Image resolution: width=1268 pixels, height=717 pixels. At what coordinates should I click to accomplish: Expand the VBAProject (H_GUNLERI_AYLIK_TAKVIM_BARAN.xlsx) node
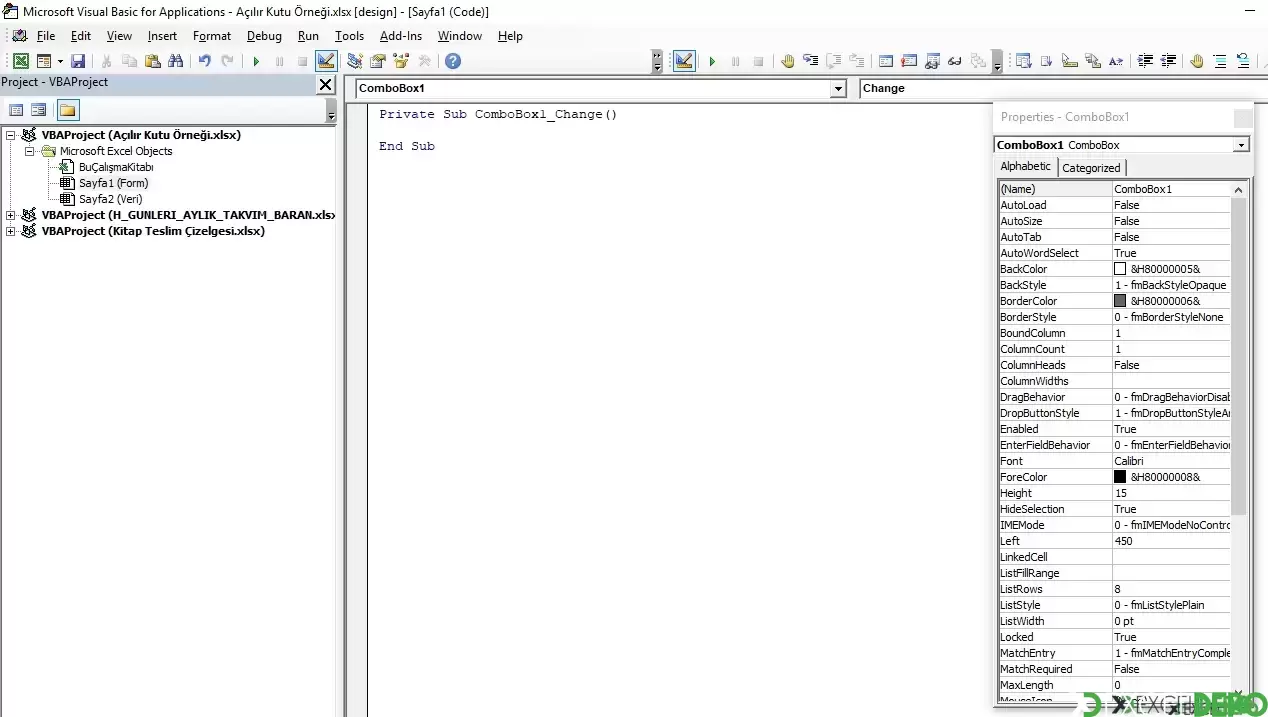11,215
